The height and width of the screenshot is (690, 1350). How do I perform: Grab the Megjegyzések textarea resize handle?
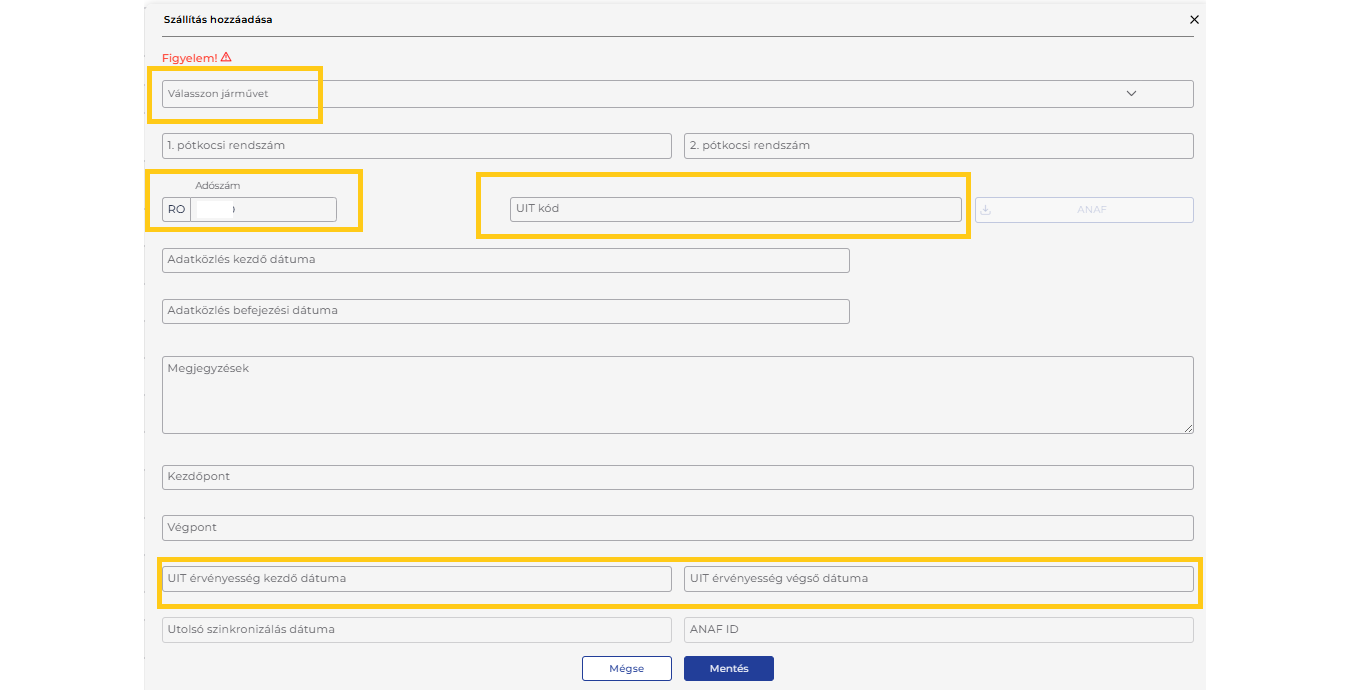1189,429
